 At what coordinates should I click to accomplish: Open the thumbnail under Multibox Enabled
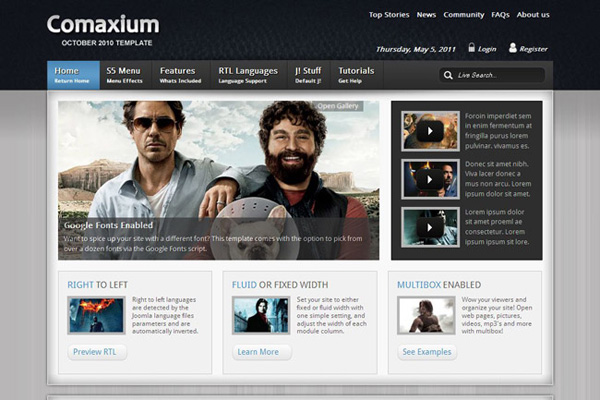click(426, 315)
